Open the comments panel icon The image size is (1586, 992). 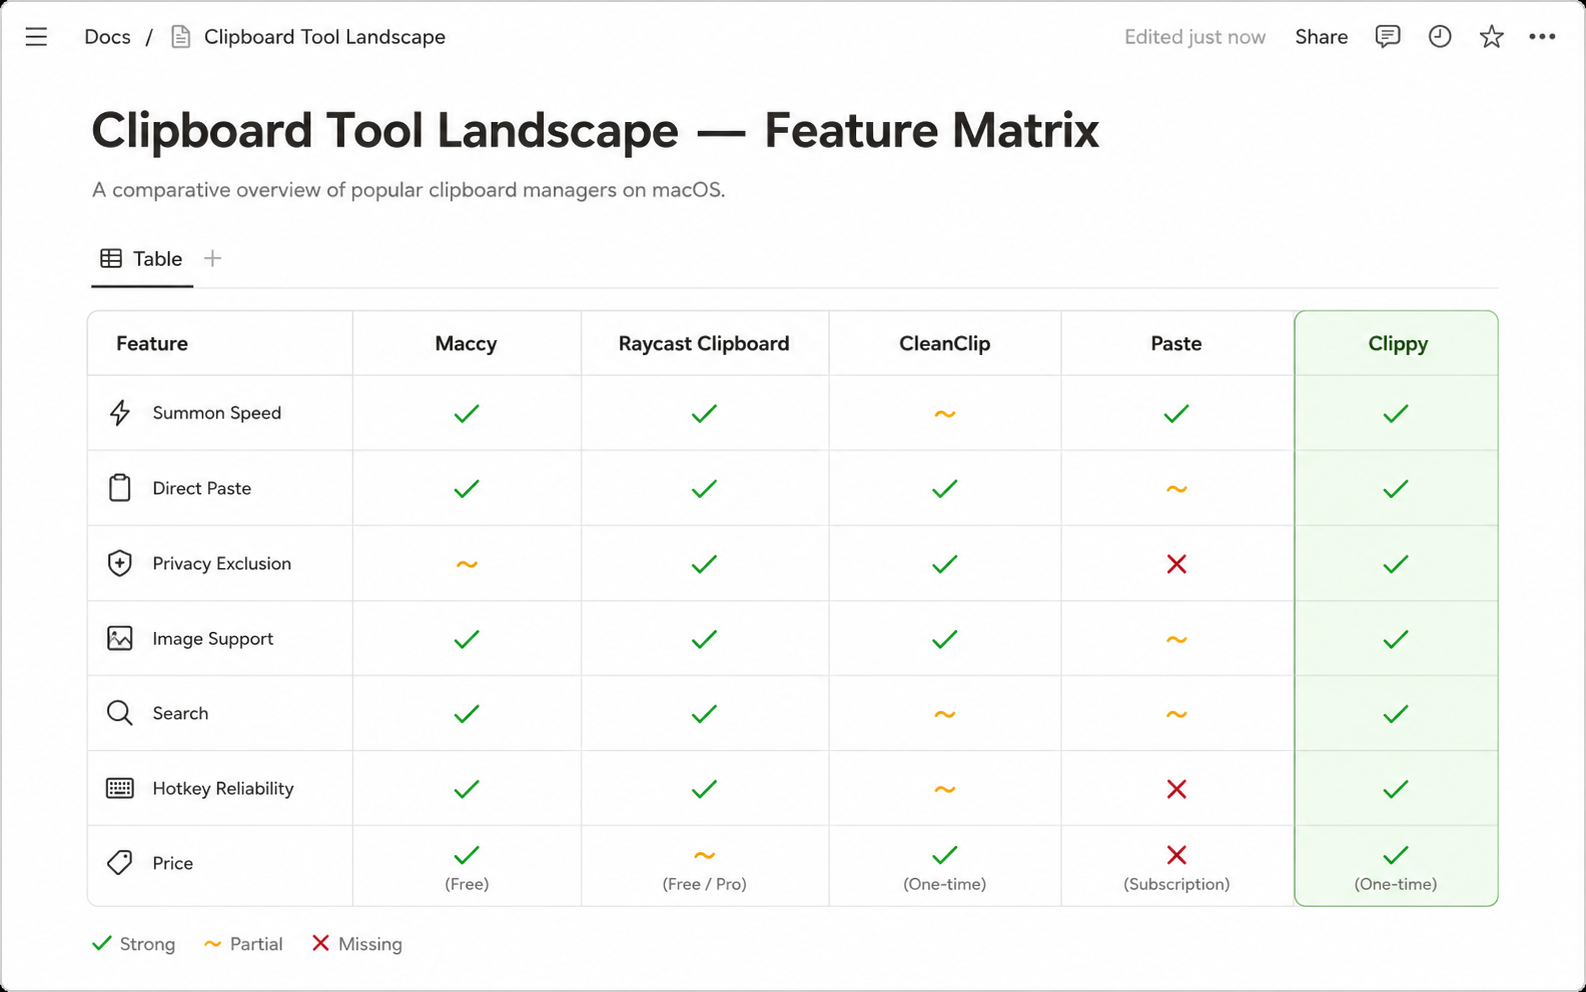point(1387,37)
